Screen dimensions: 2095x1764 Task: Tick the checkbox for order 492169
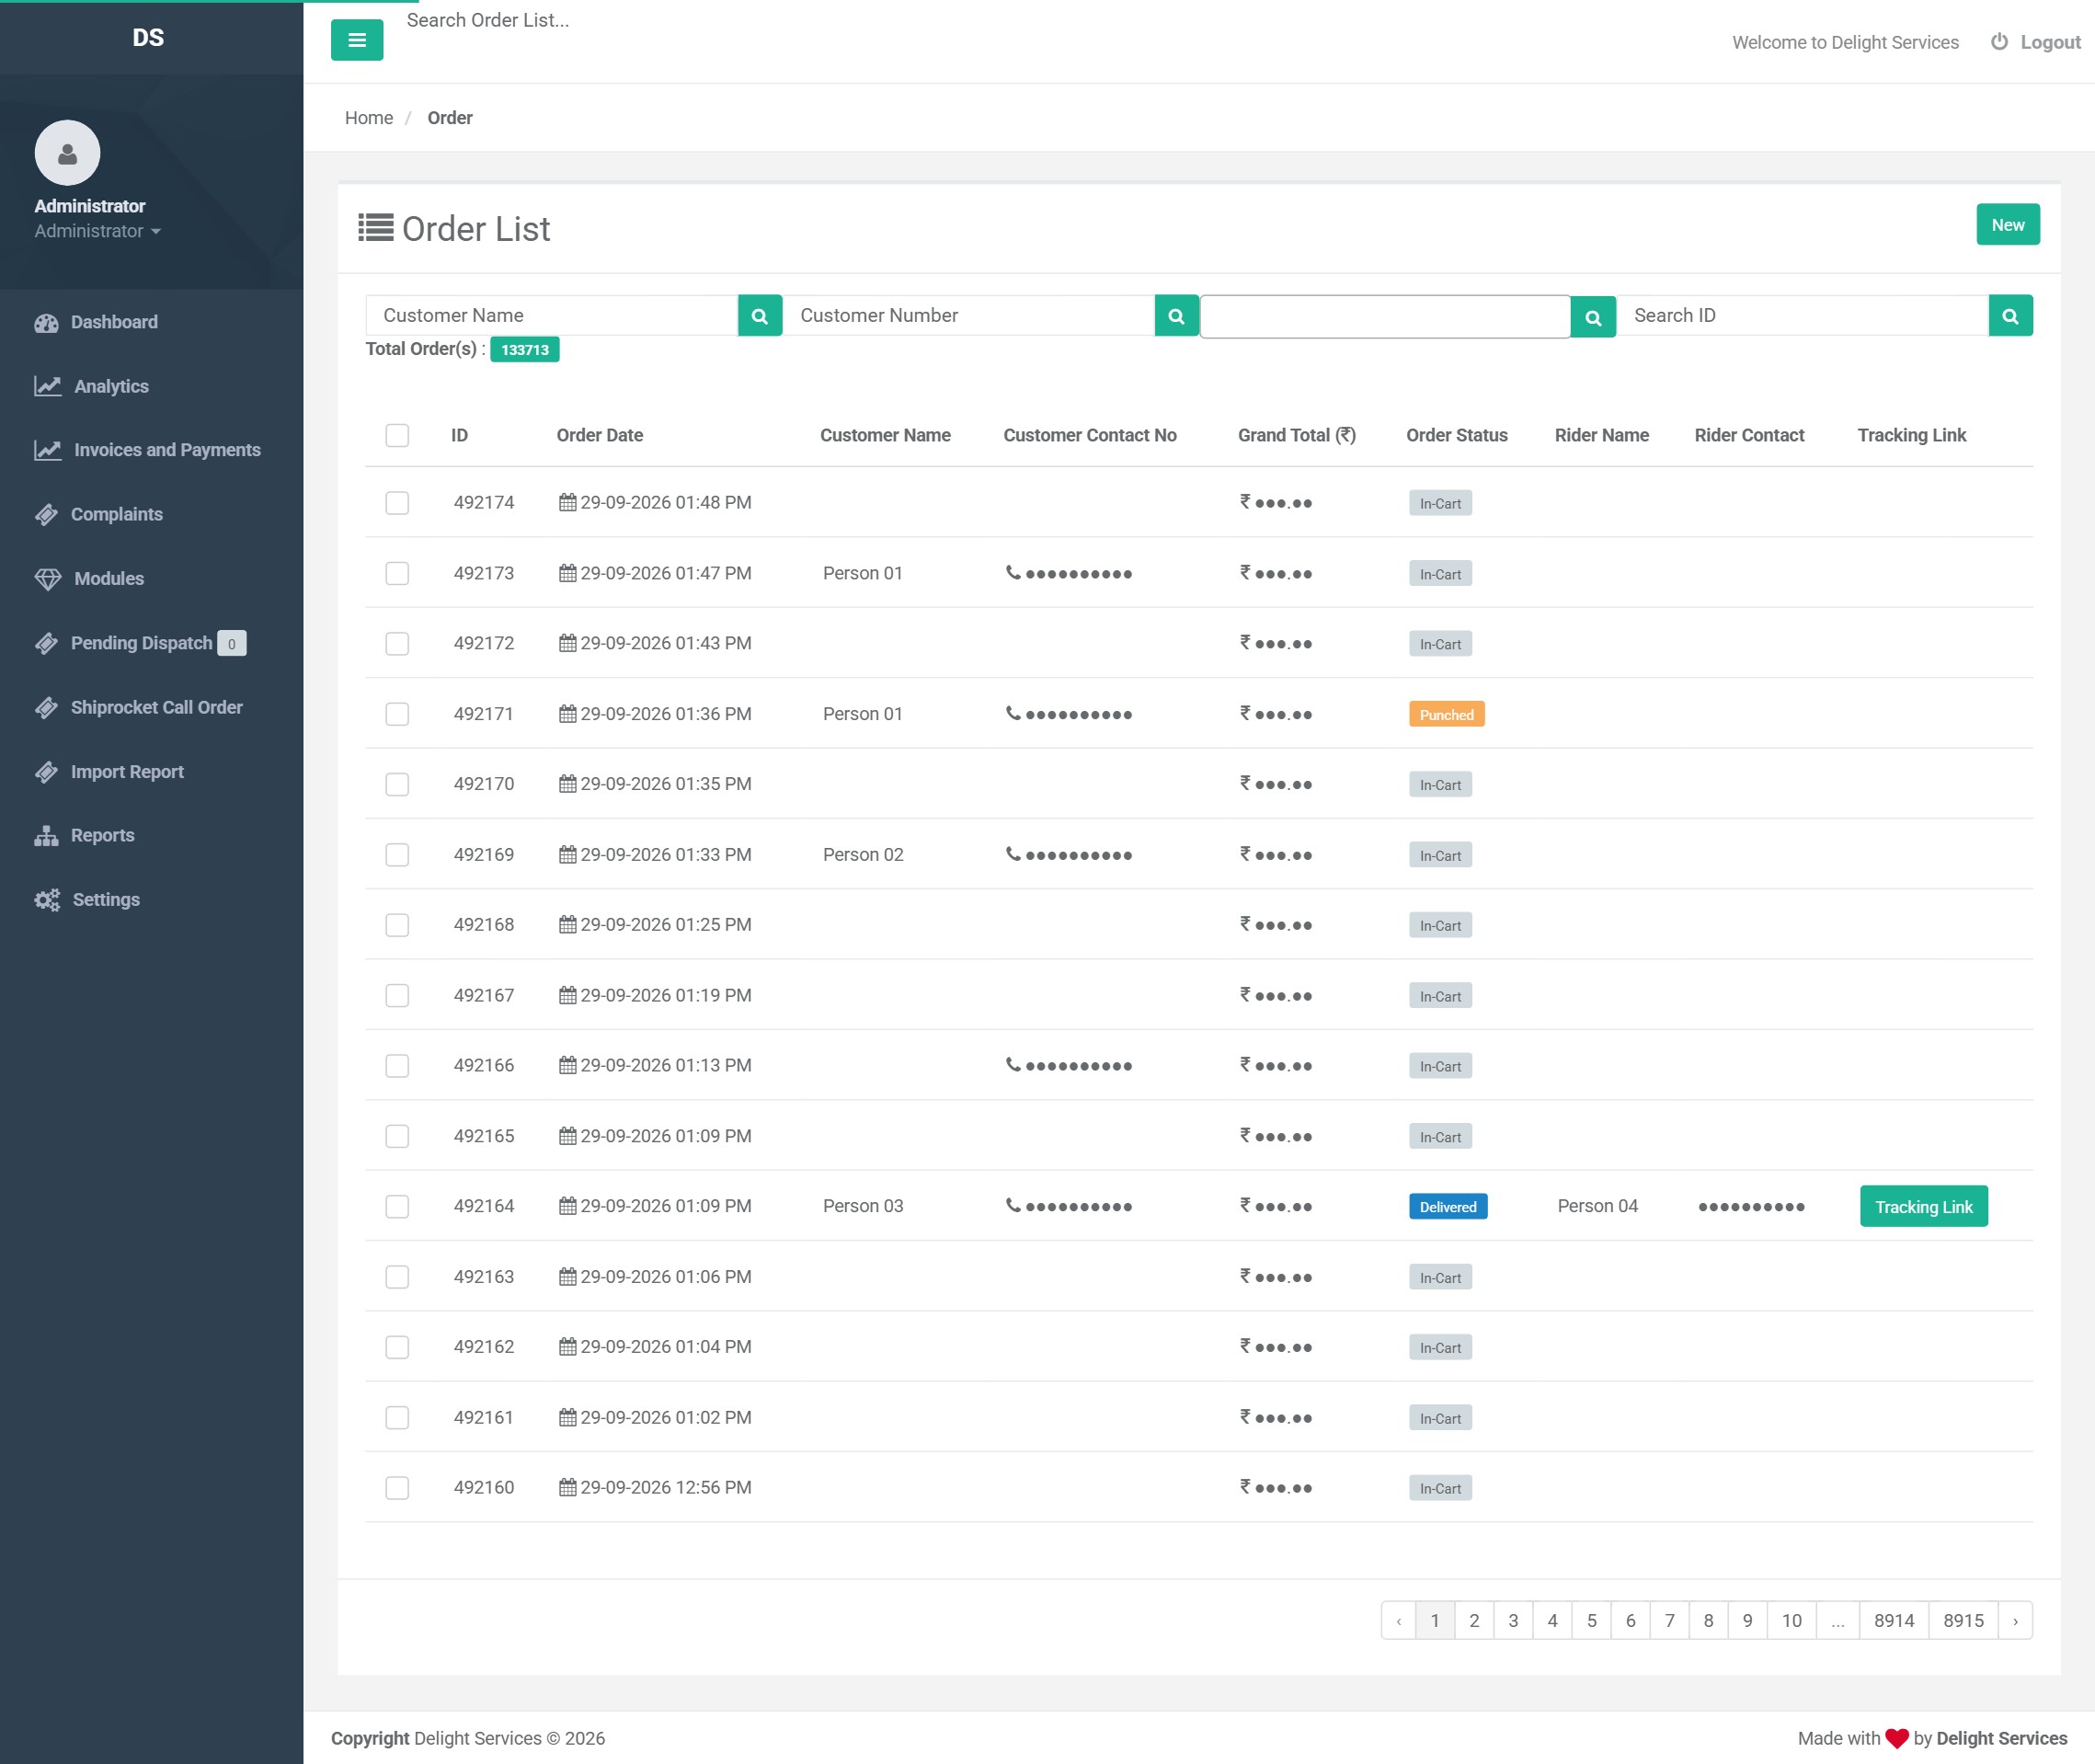click(x=397, y=855)
